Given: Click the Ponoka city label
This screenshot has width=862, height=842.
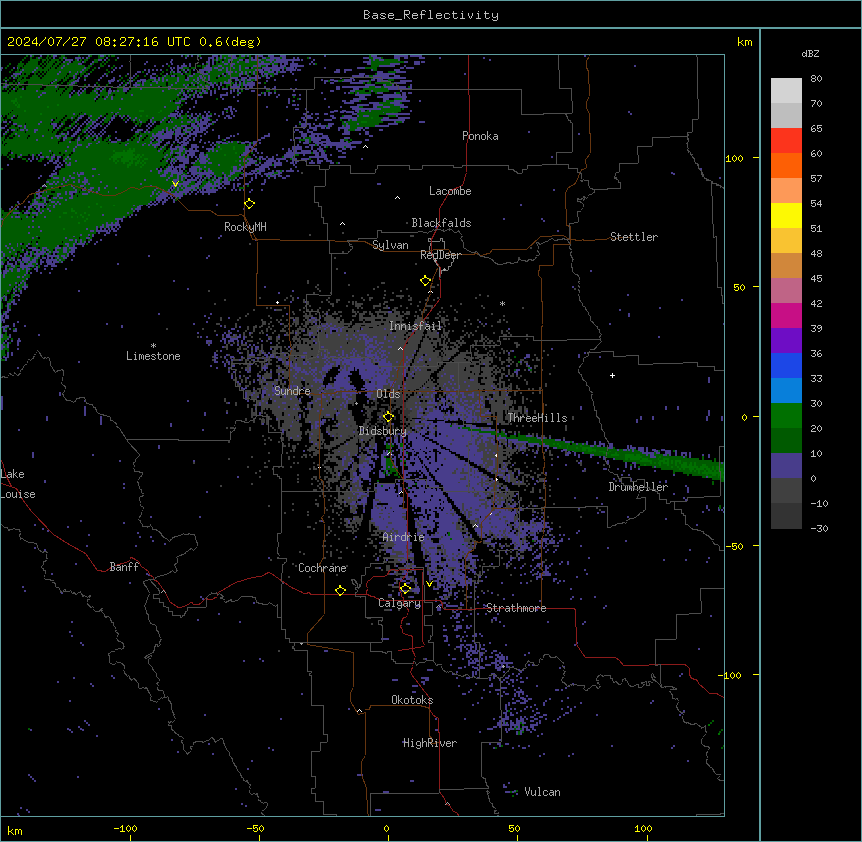Looking at the screenshot, I should [480, 136].
